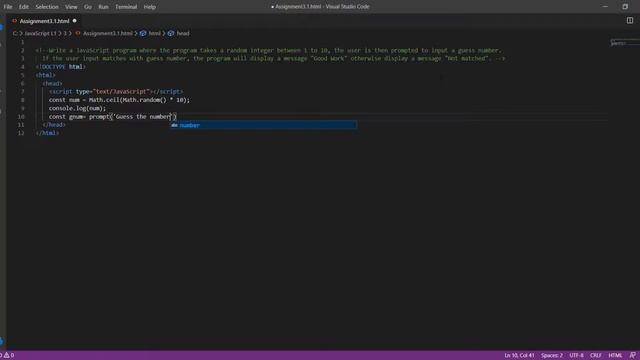The height and width of the screenshot is (360, 640).
Task: Restore down the Visual Studio Code window
Action: 625,7
